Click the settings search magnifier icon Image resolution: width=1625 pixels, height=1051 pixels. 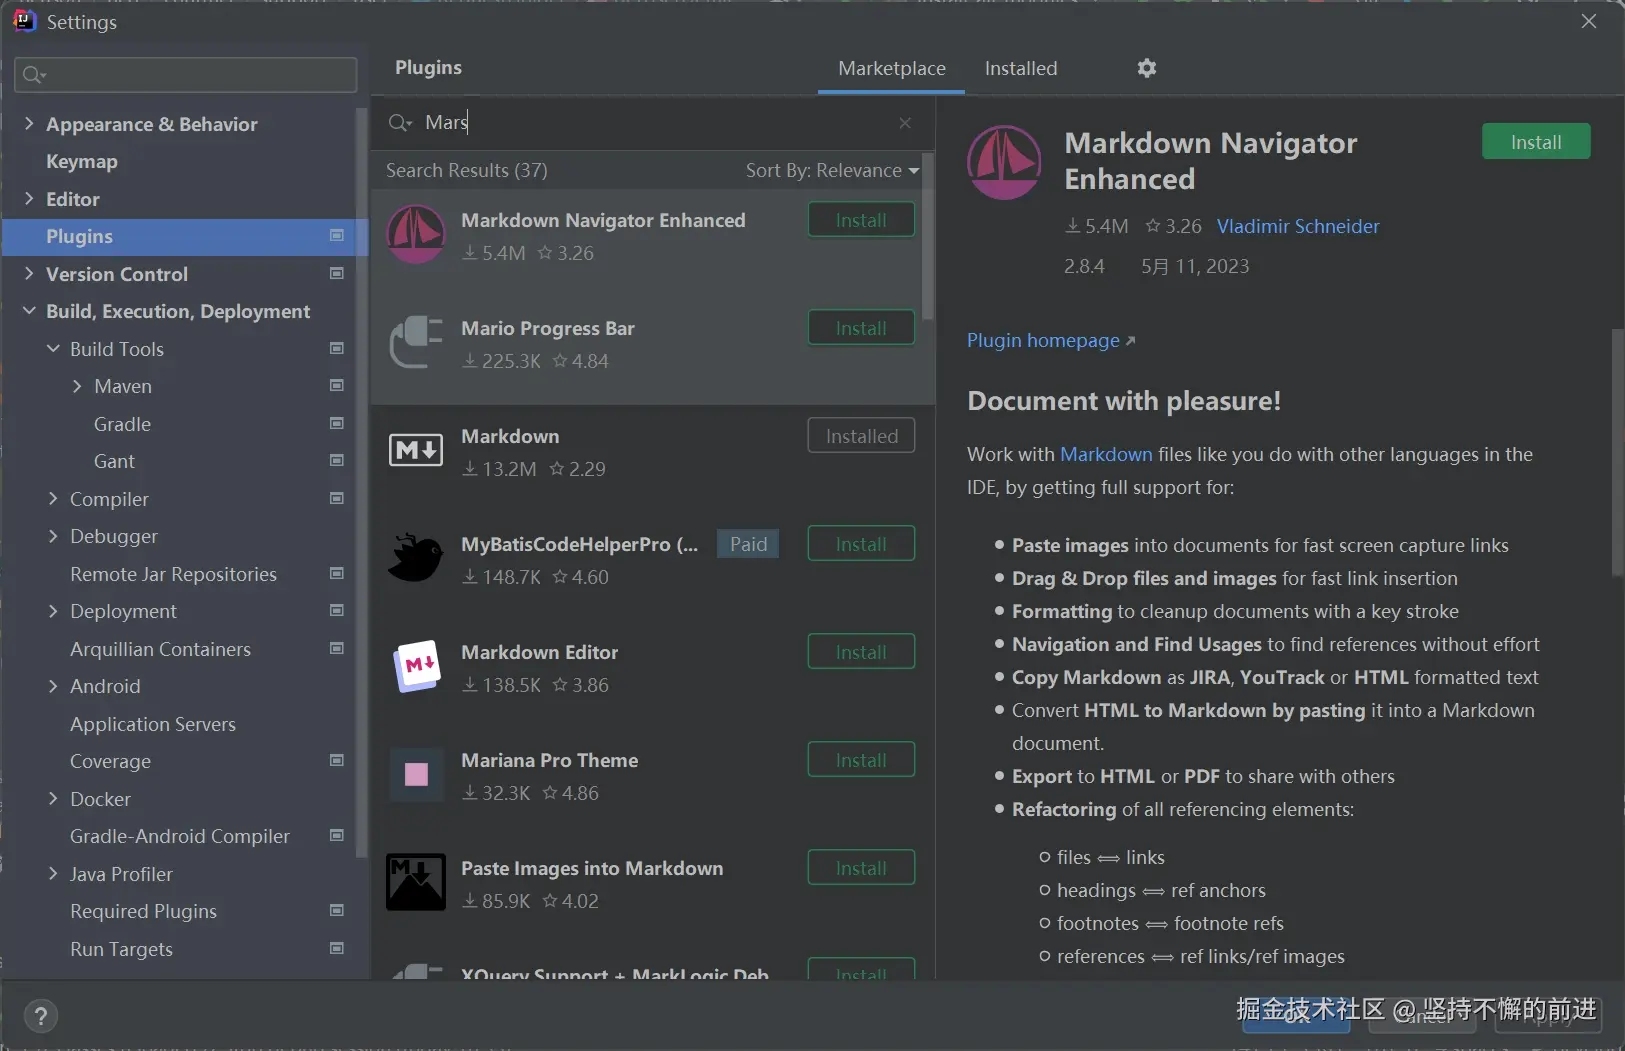34,75
